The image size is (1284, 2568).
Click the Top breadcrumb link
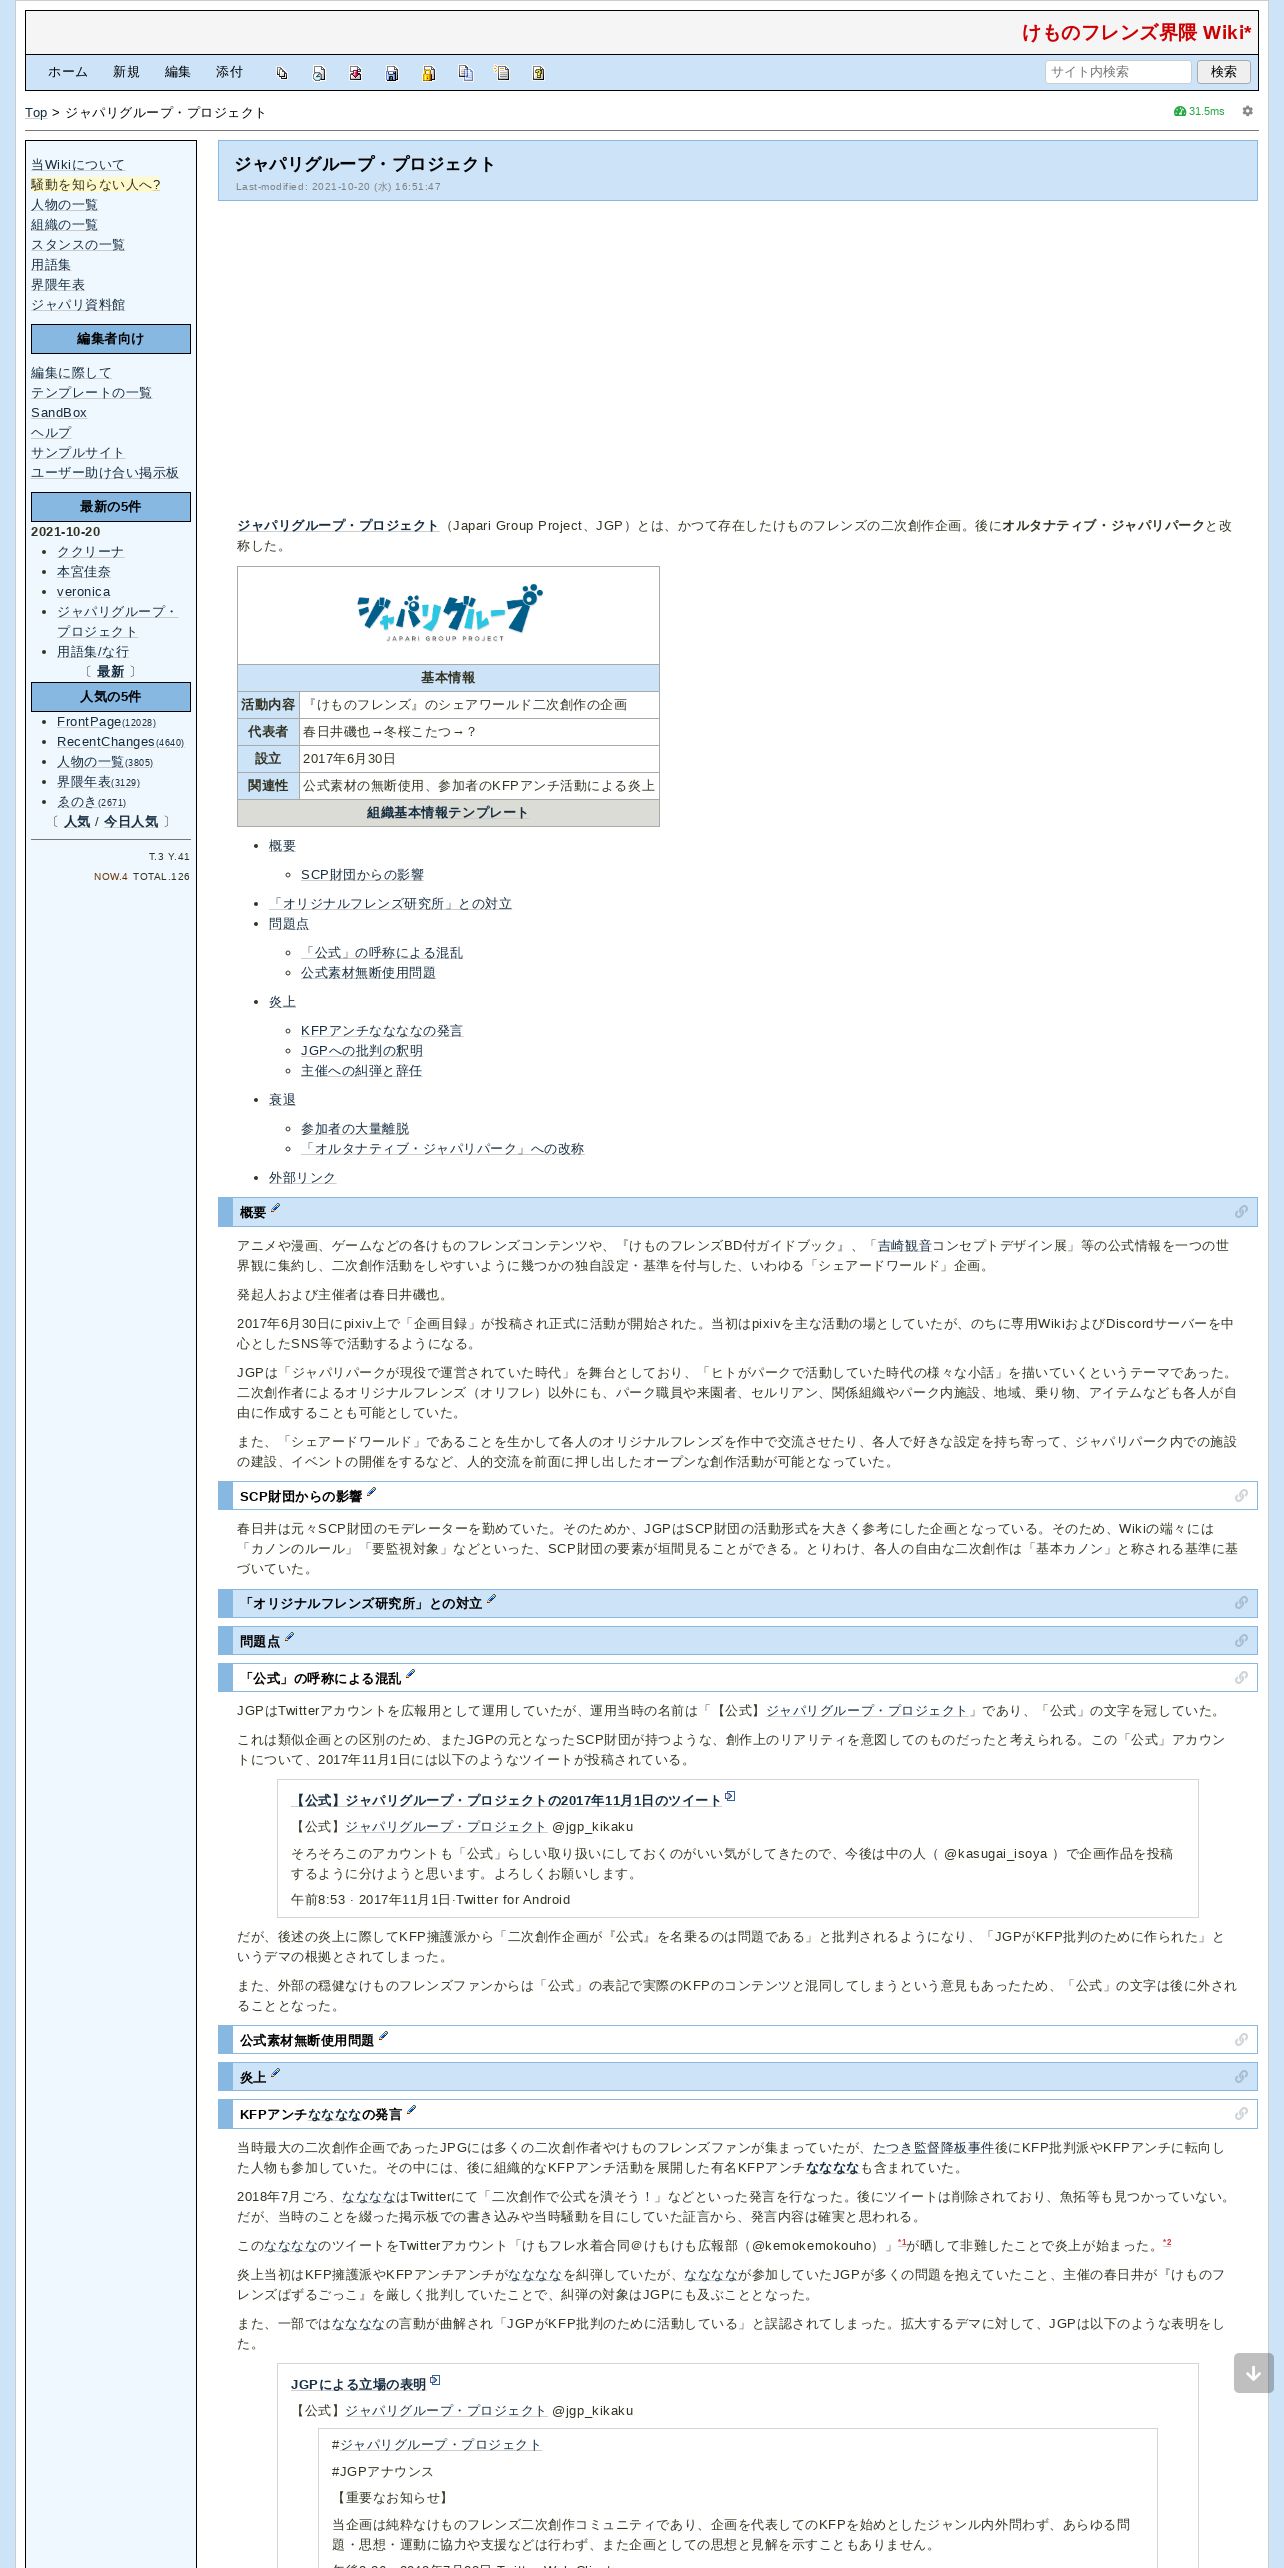tap(36, 113)
